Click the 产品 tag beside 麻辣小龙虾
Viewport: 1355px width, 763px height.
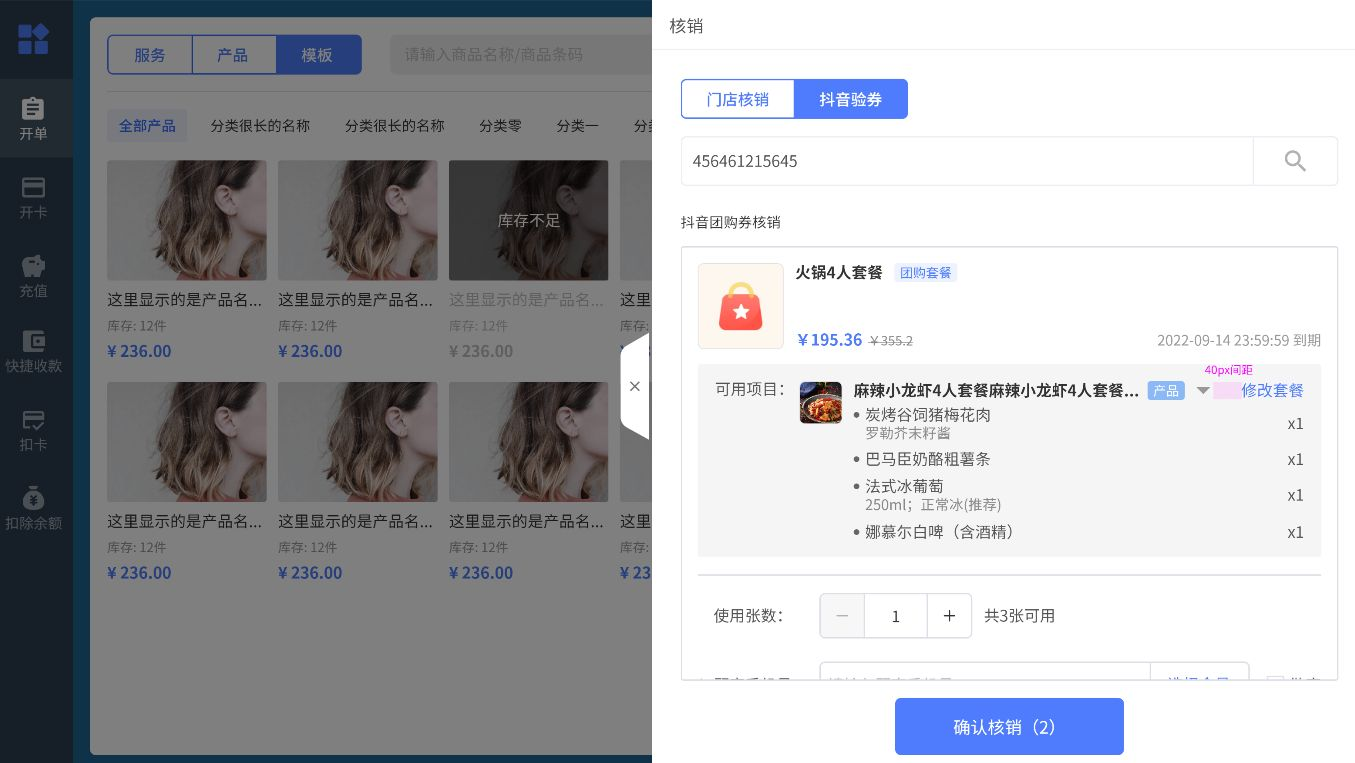[x=1166, y=391]
